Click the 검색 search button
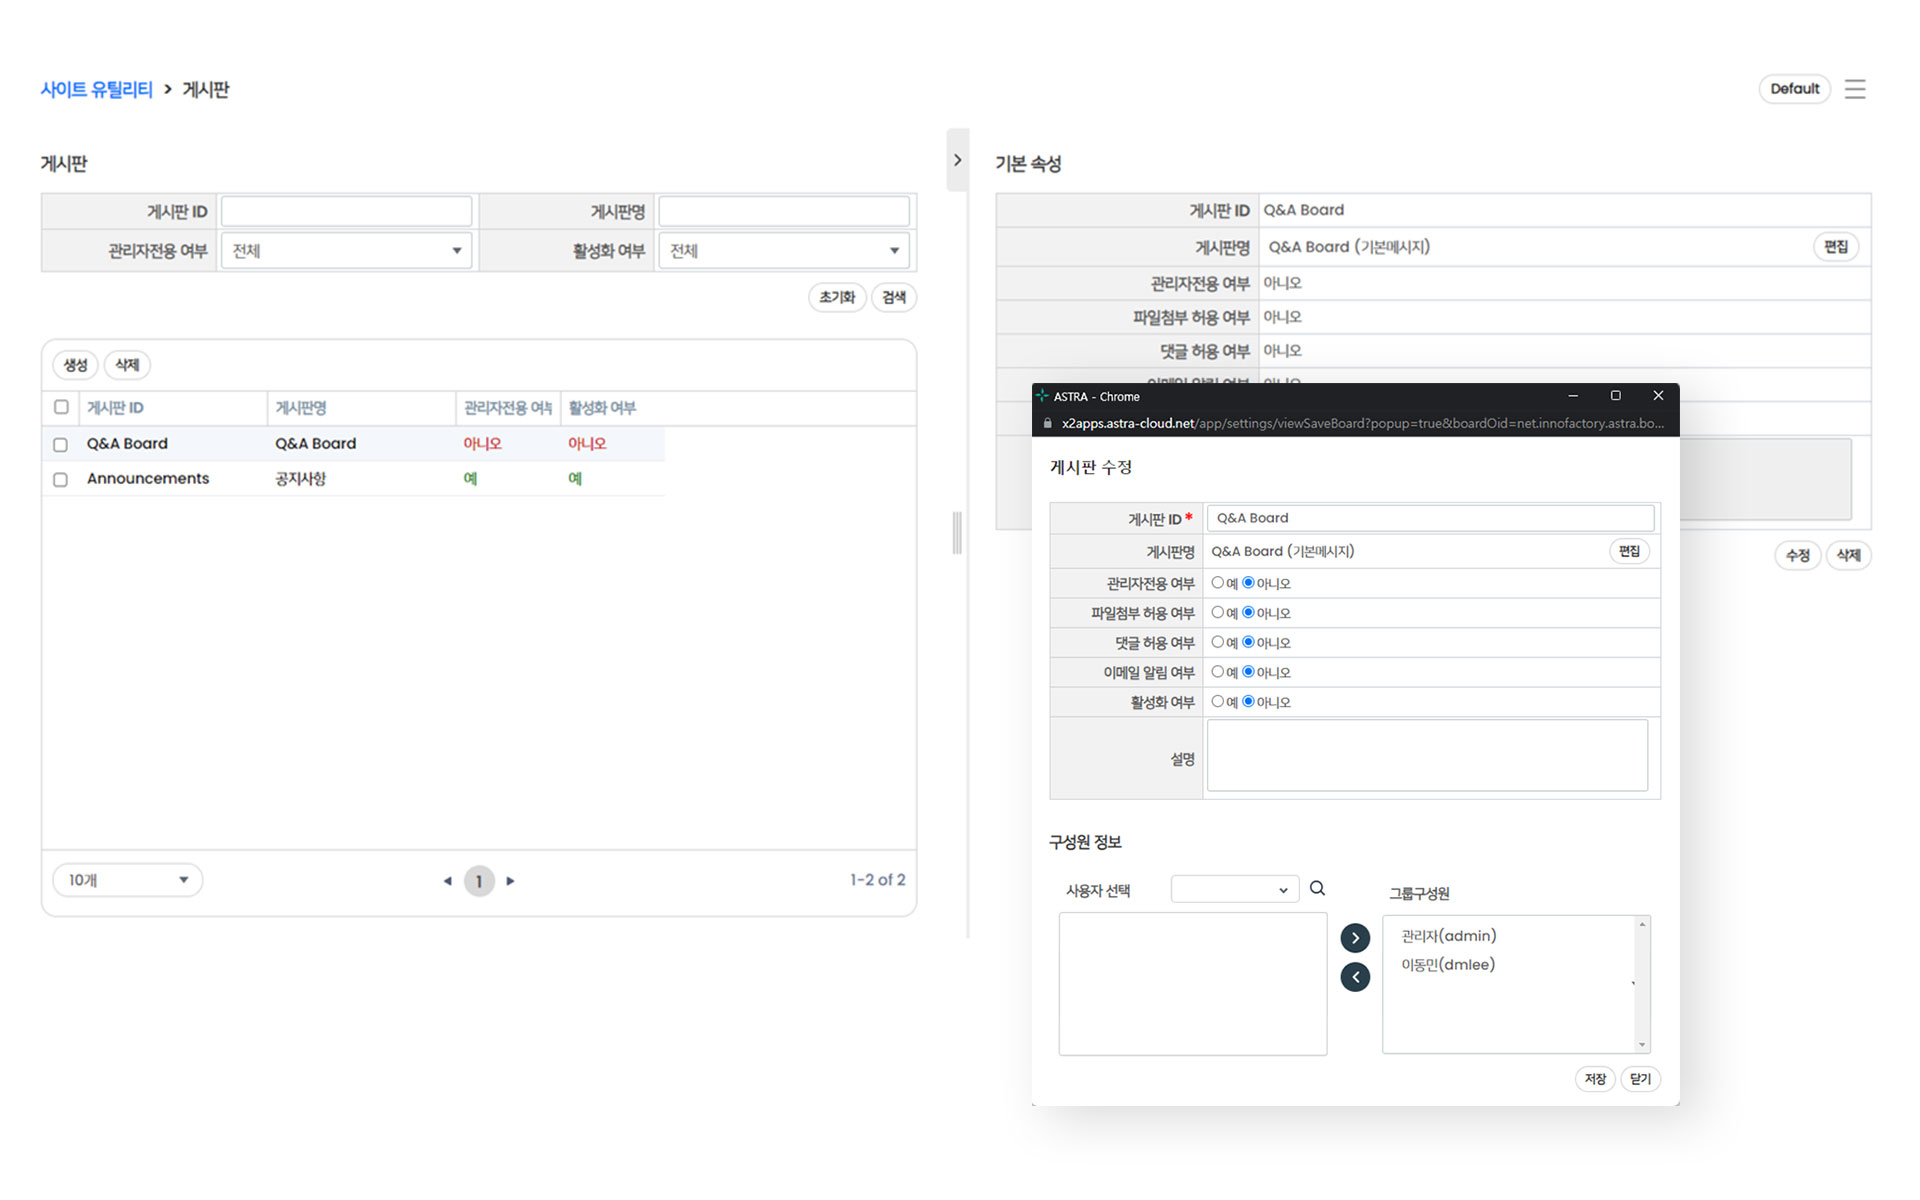 tap(894, 297)
